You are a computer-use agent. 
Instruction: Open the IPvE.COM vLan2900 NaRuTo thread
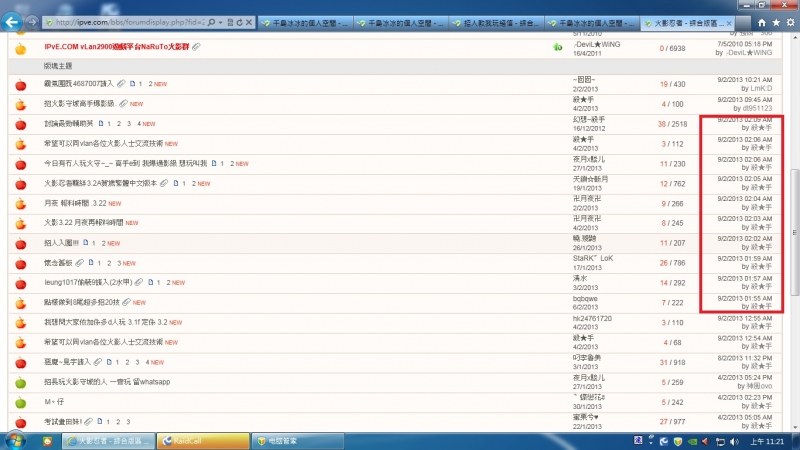(x=116, y=47)
